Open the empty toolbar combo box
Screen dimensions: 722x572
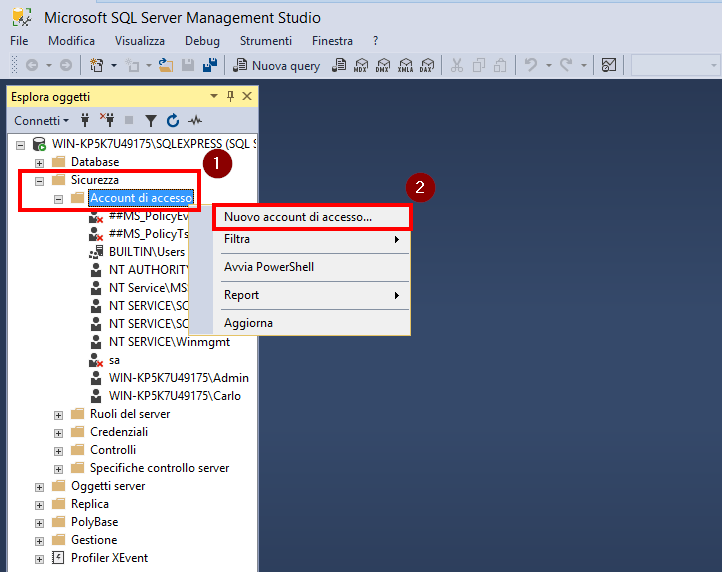675,65
